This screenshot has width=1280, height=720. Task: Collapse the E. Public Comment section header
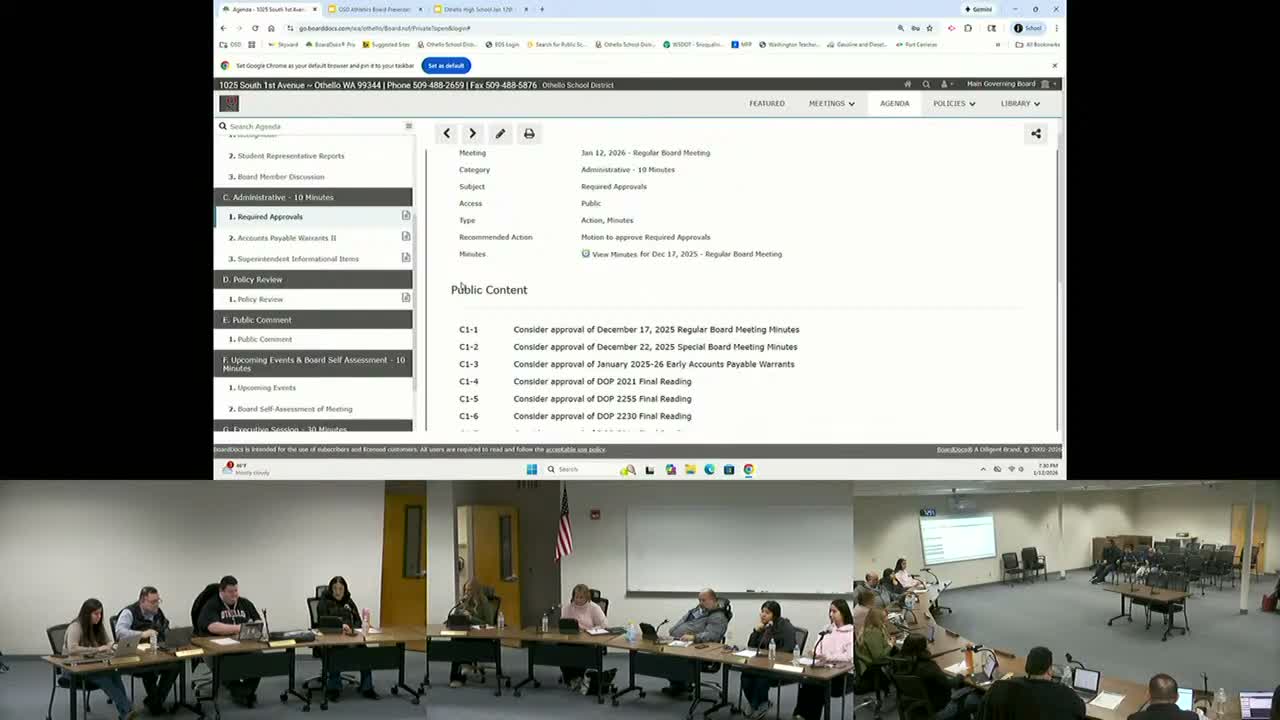click(x=313, y=319)
